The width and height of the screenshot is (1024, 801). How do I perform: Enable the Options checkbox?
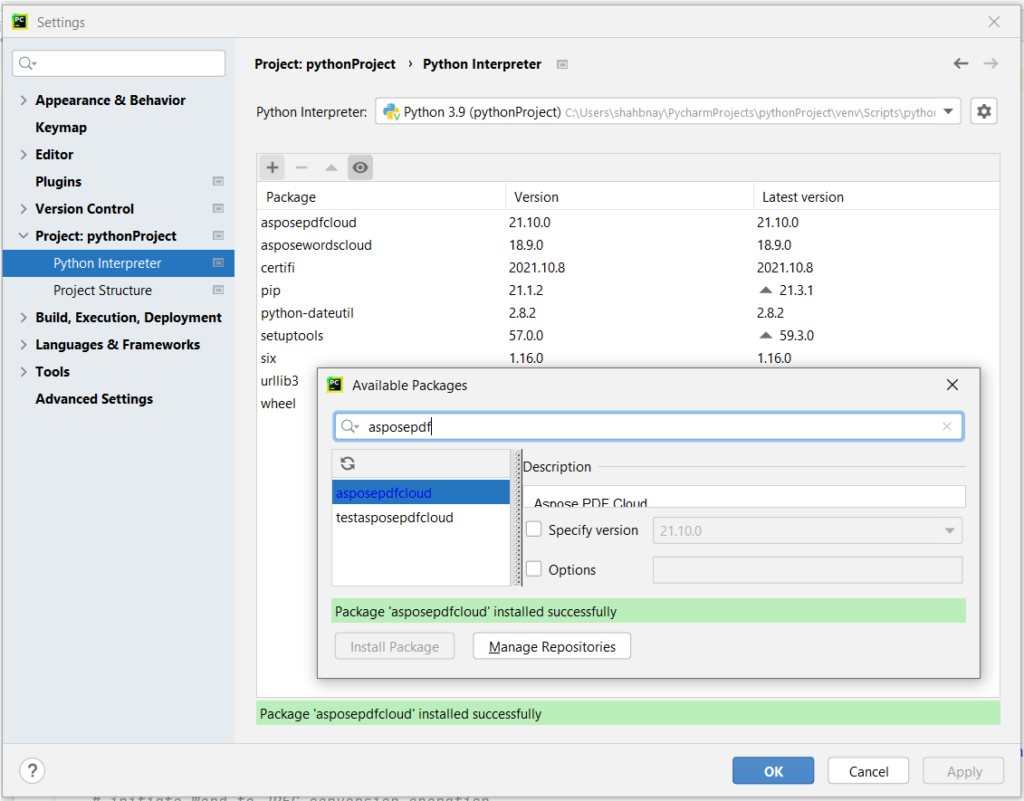534,569
